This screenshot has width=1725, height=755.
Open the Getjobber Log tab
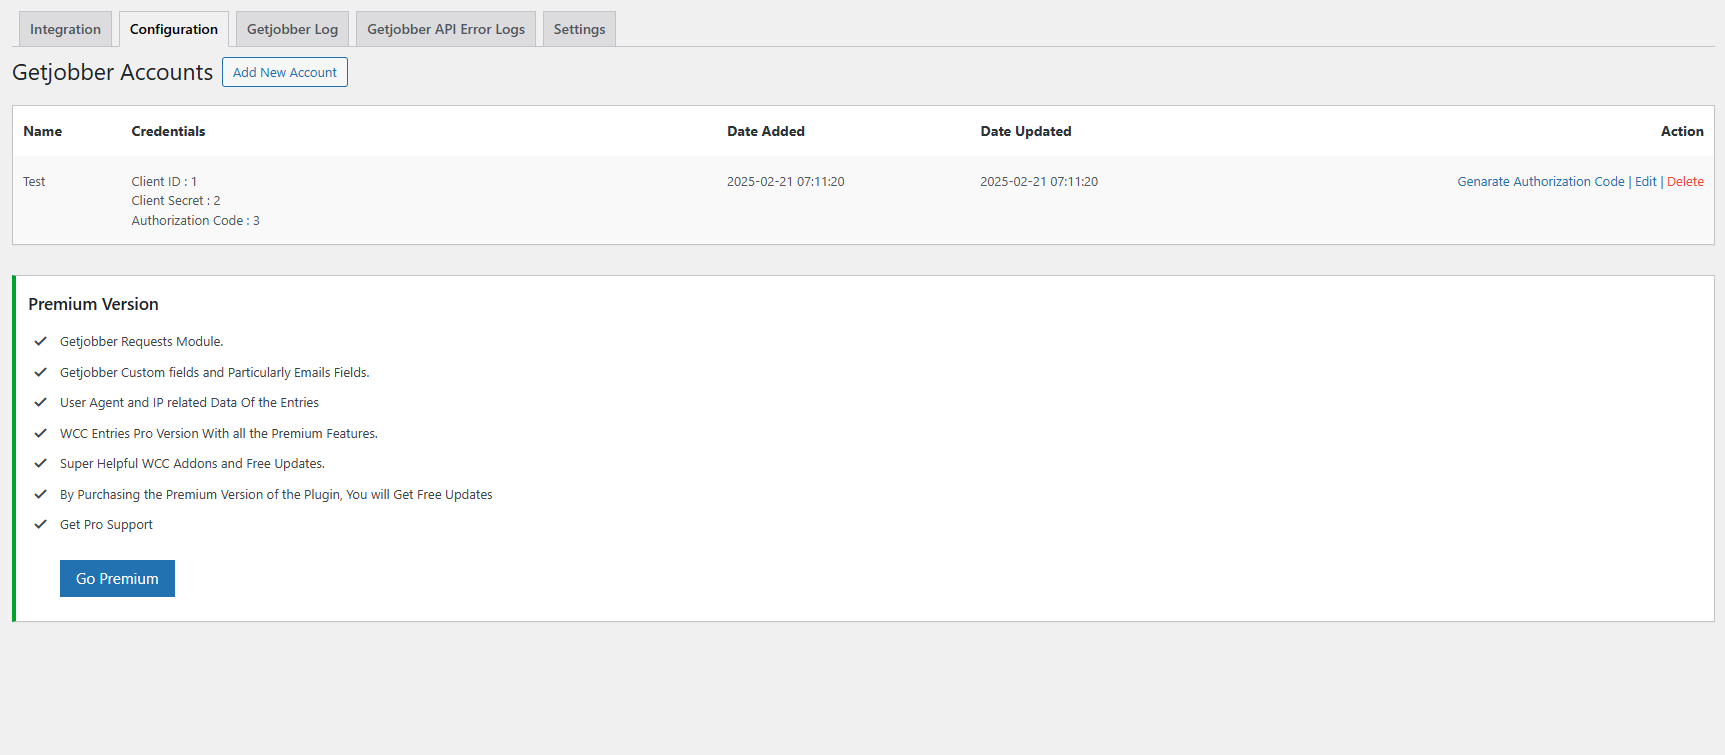tap(292, 29)
